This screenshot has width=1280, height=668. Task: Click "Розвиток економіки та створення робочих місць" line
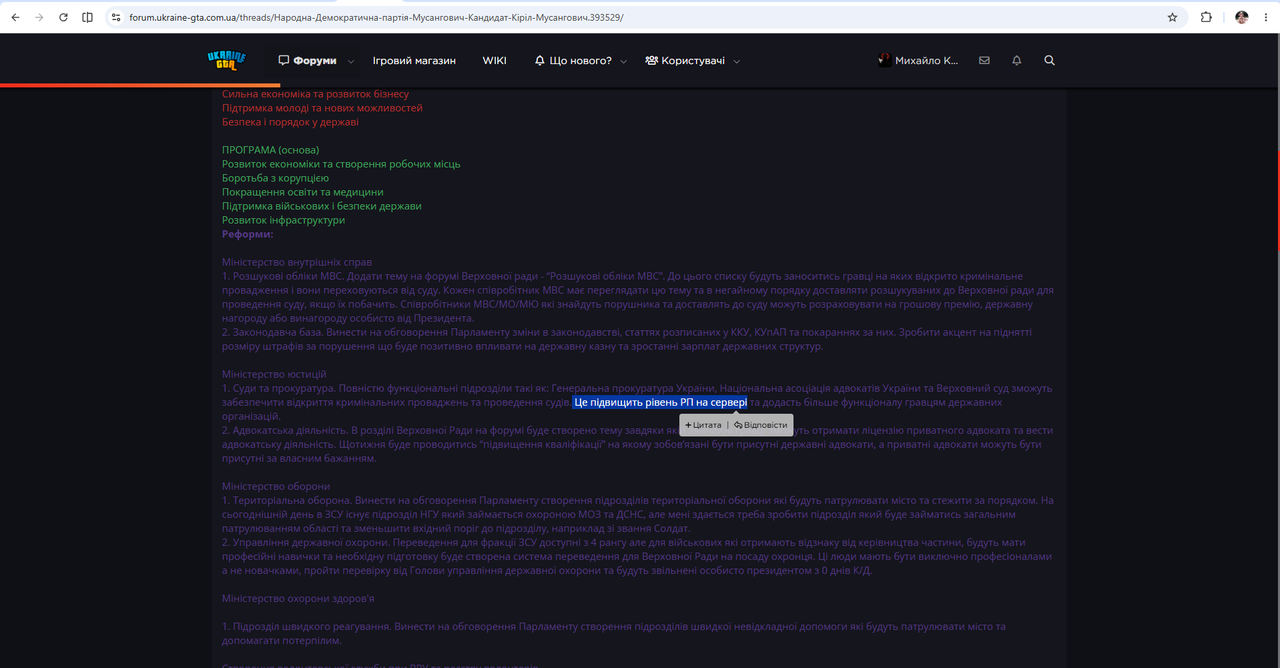tap(341, 164)
